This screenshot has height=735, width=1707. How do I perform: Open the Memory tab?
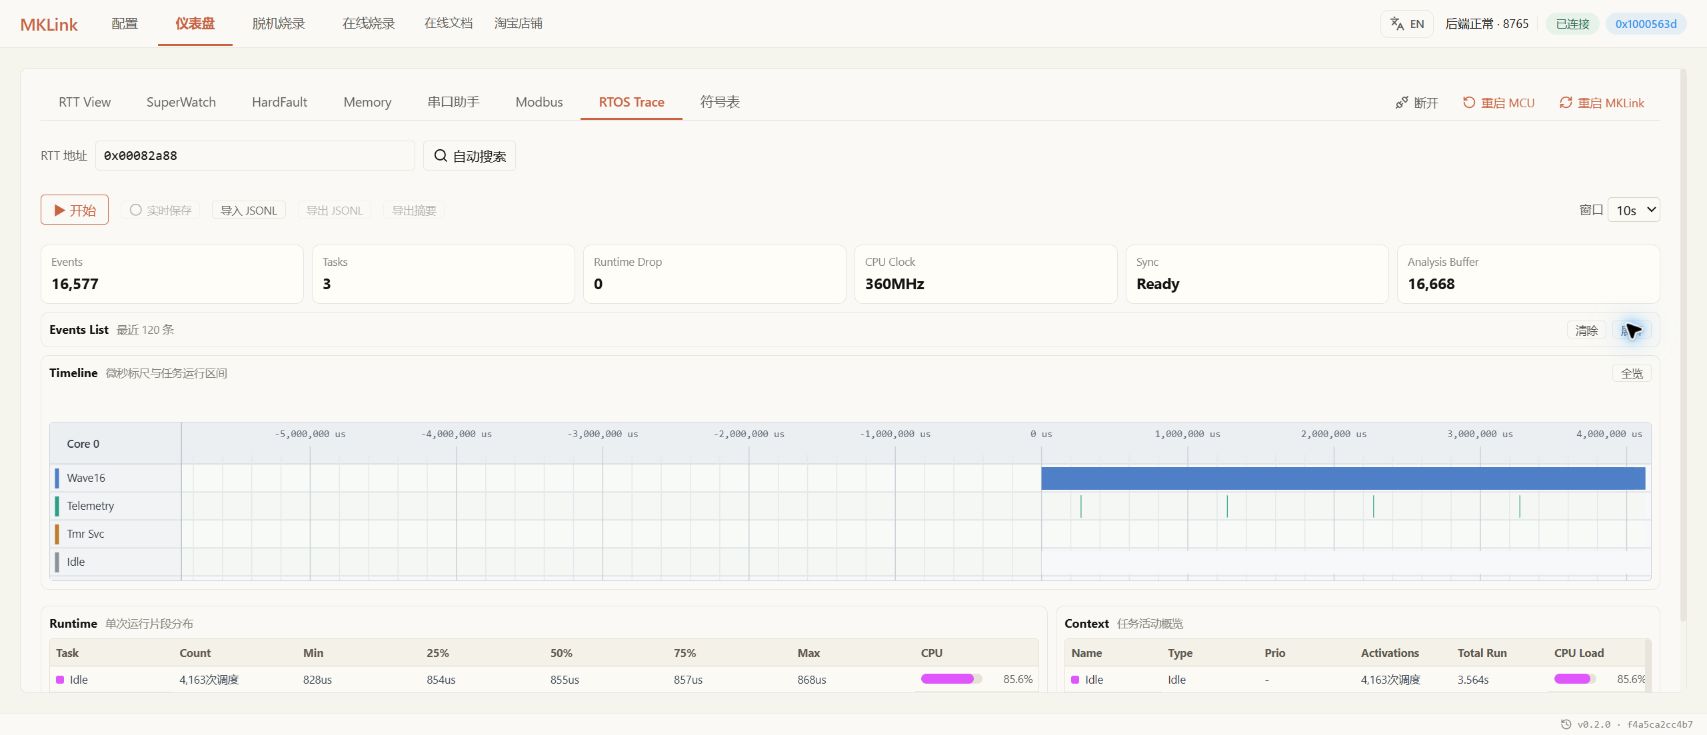coord(367,102)
